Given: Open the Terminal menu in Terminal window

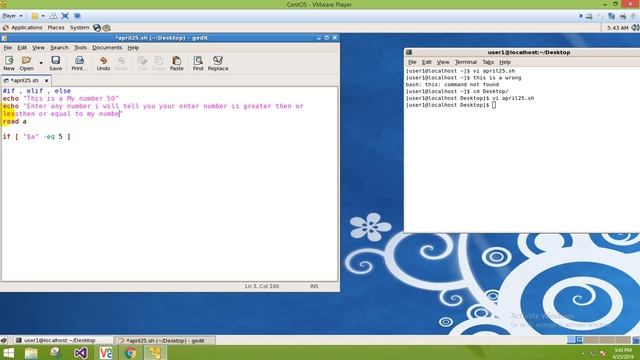Looking at the screenshot, I should point(466,62).
